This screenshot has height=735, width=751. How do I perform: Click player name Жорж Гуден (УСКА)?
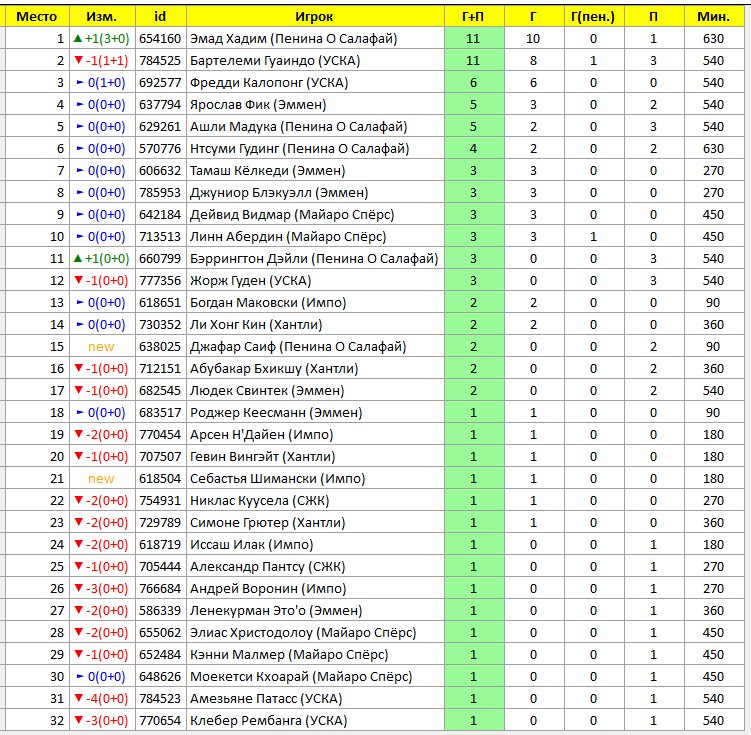250,281
